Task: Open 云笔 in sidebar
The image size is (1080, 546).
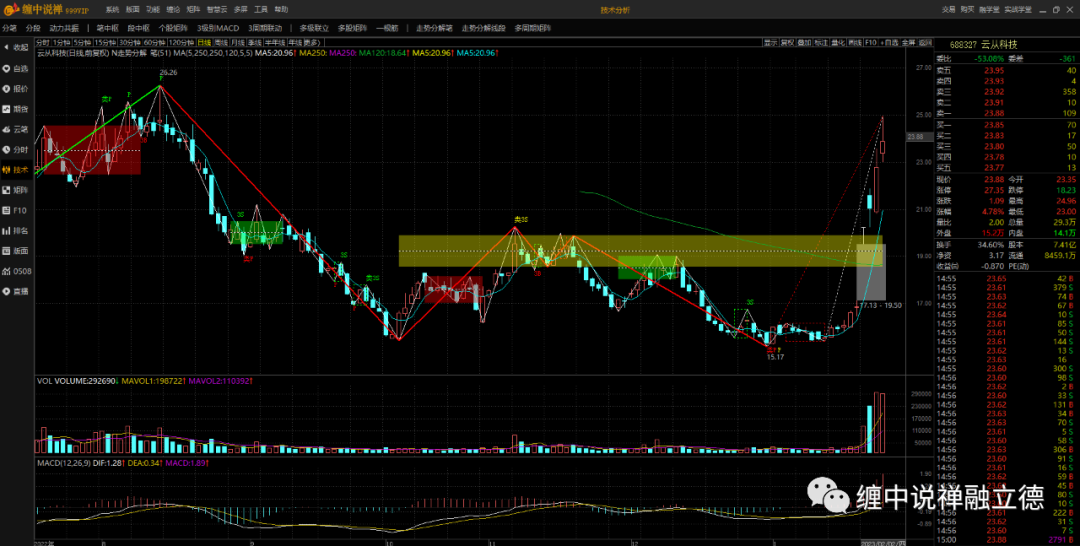Action: click(16, 129)
